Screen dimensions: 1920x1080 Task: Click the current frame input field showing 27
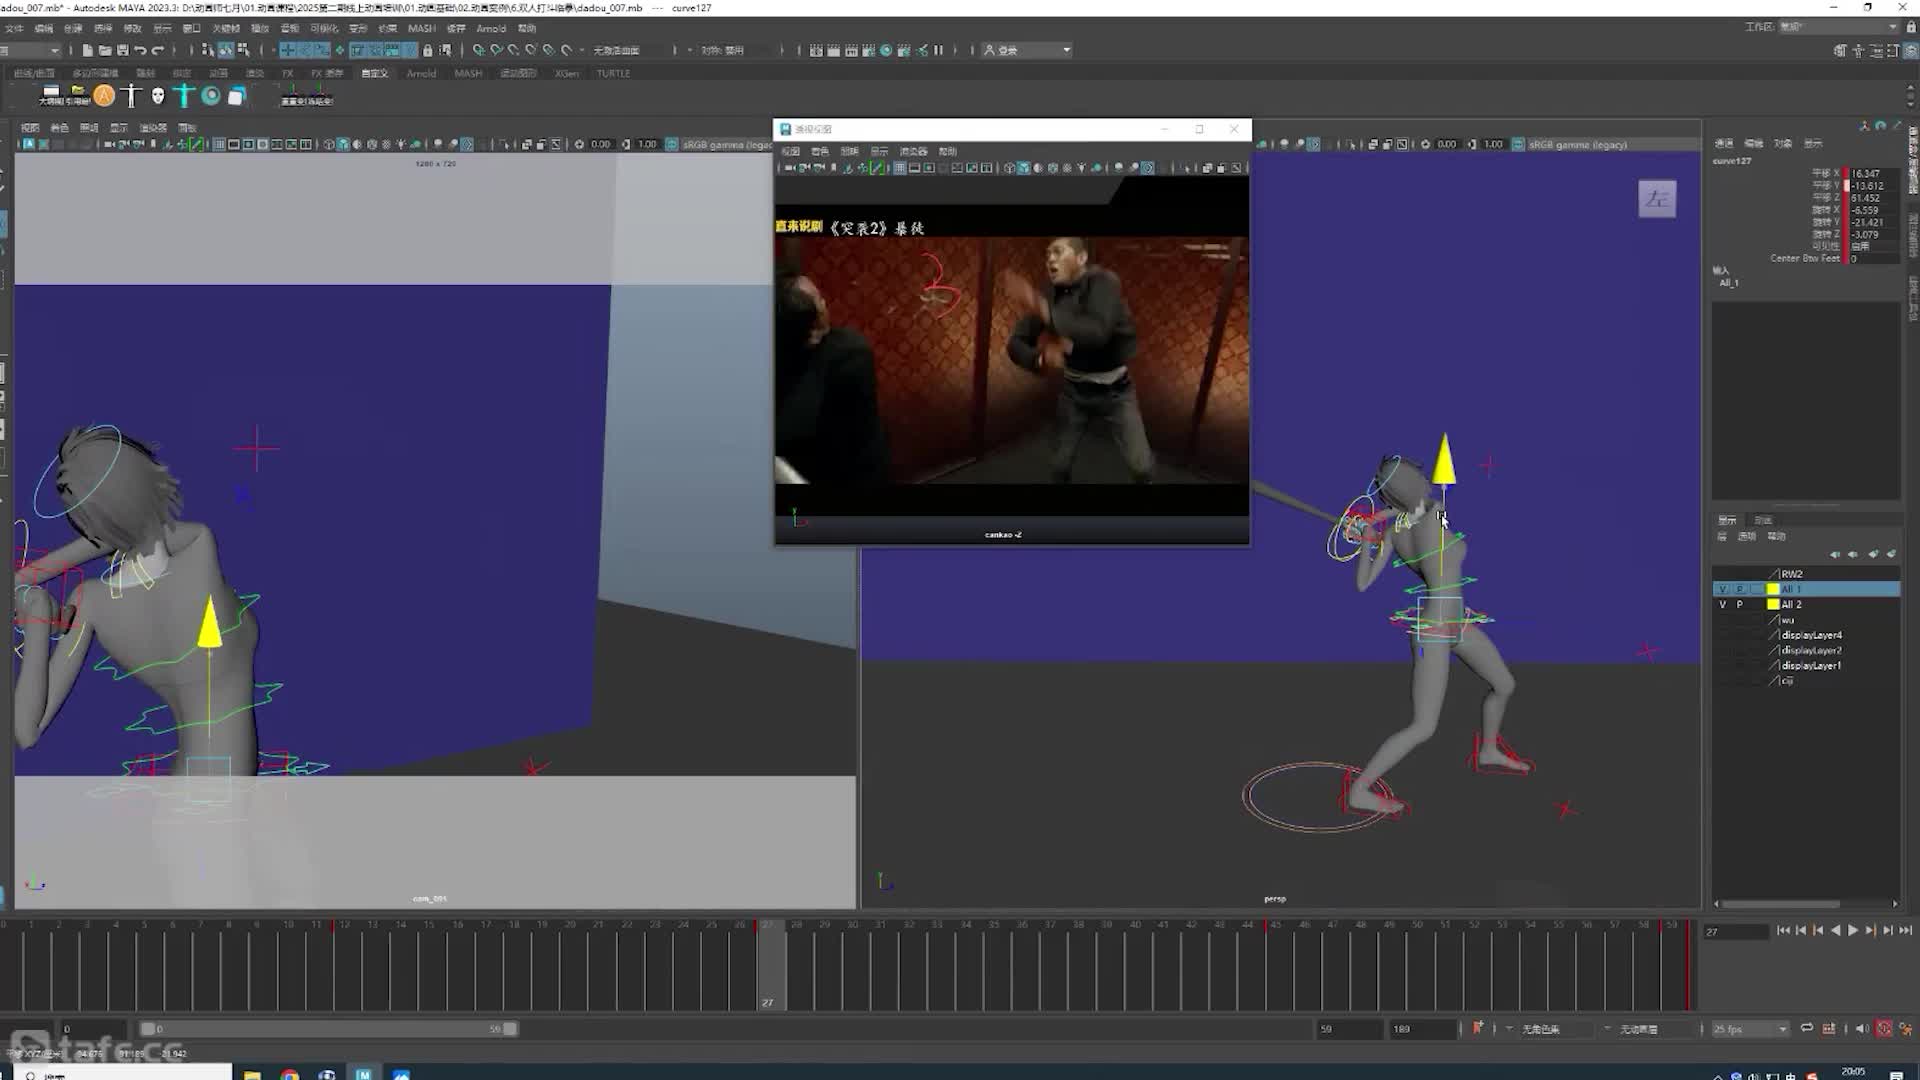1736,931
